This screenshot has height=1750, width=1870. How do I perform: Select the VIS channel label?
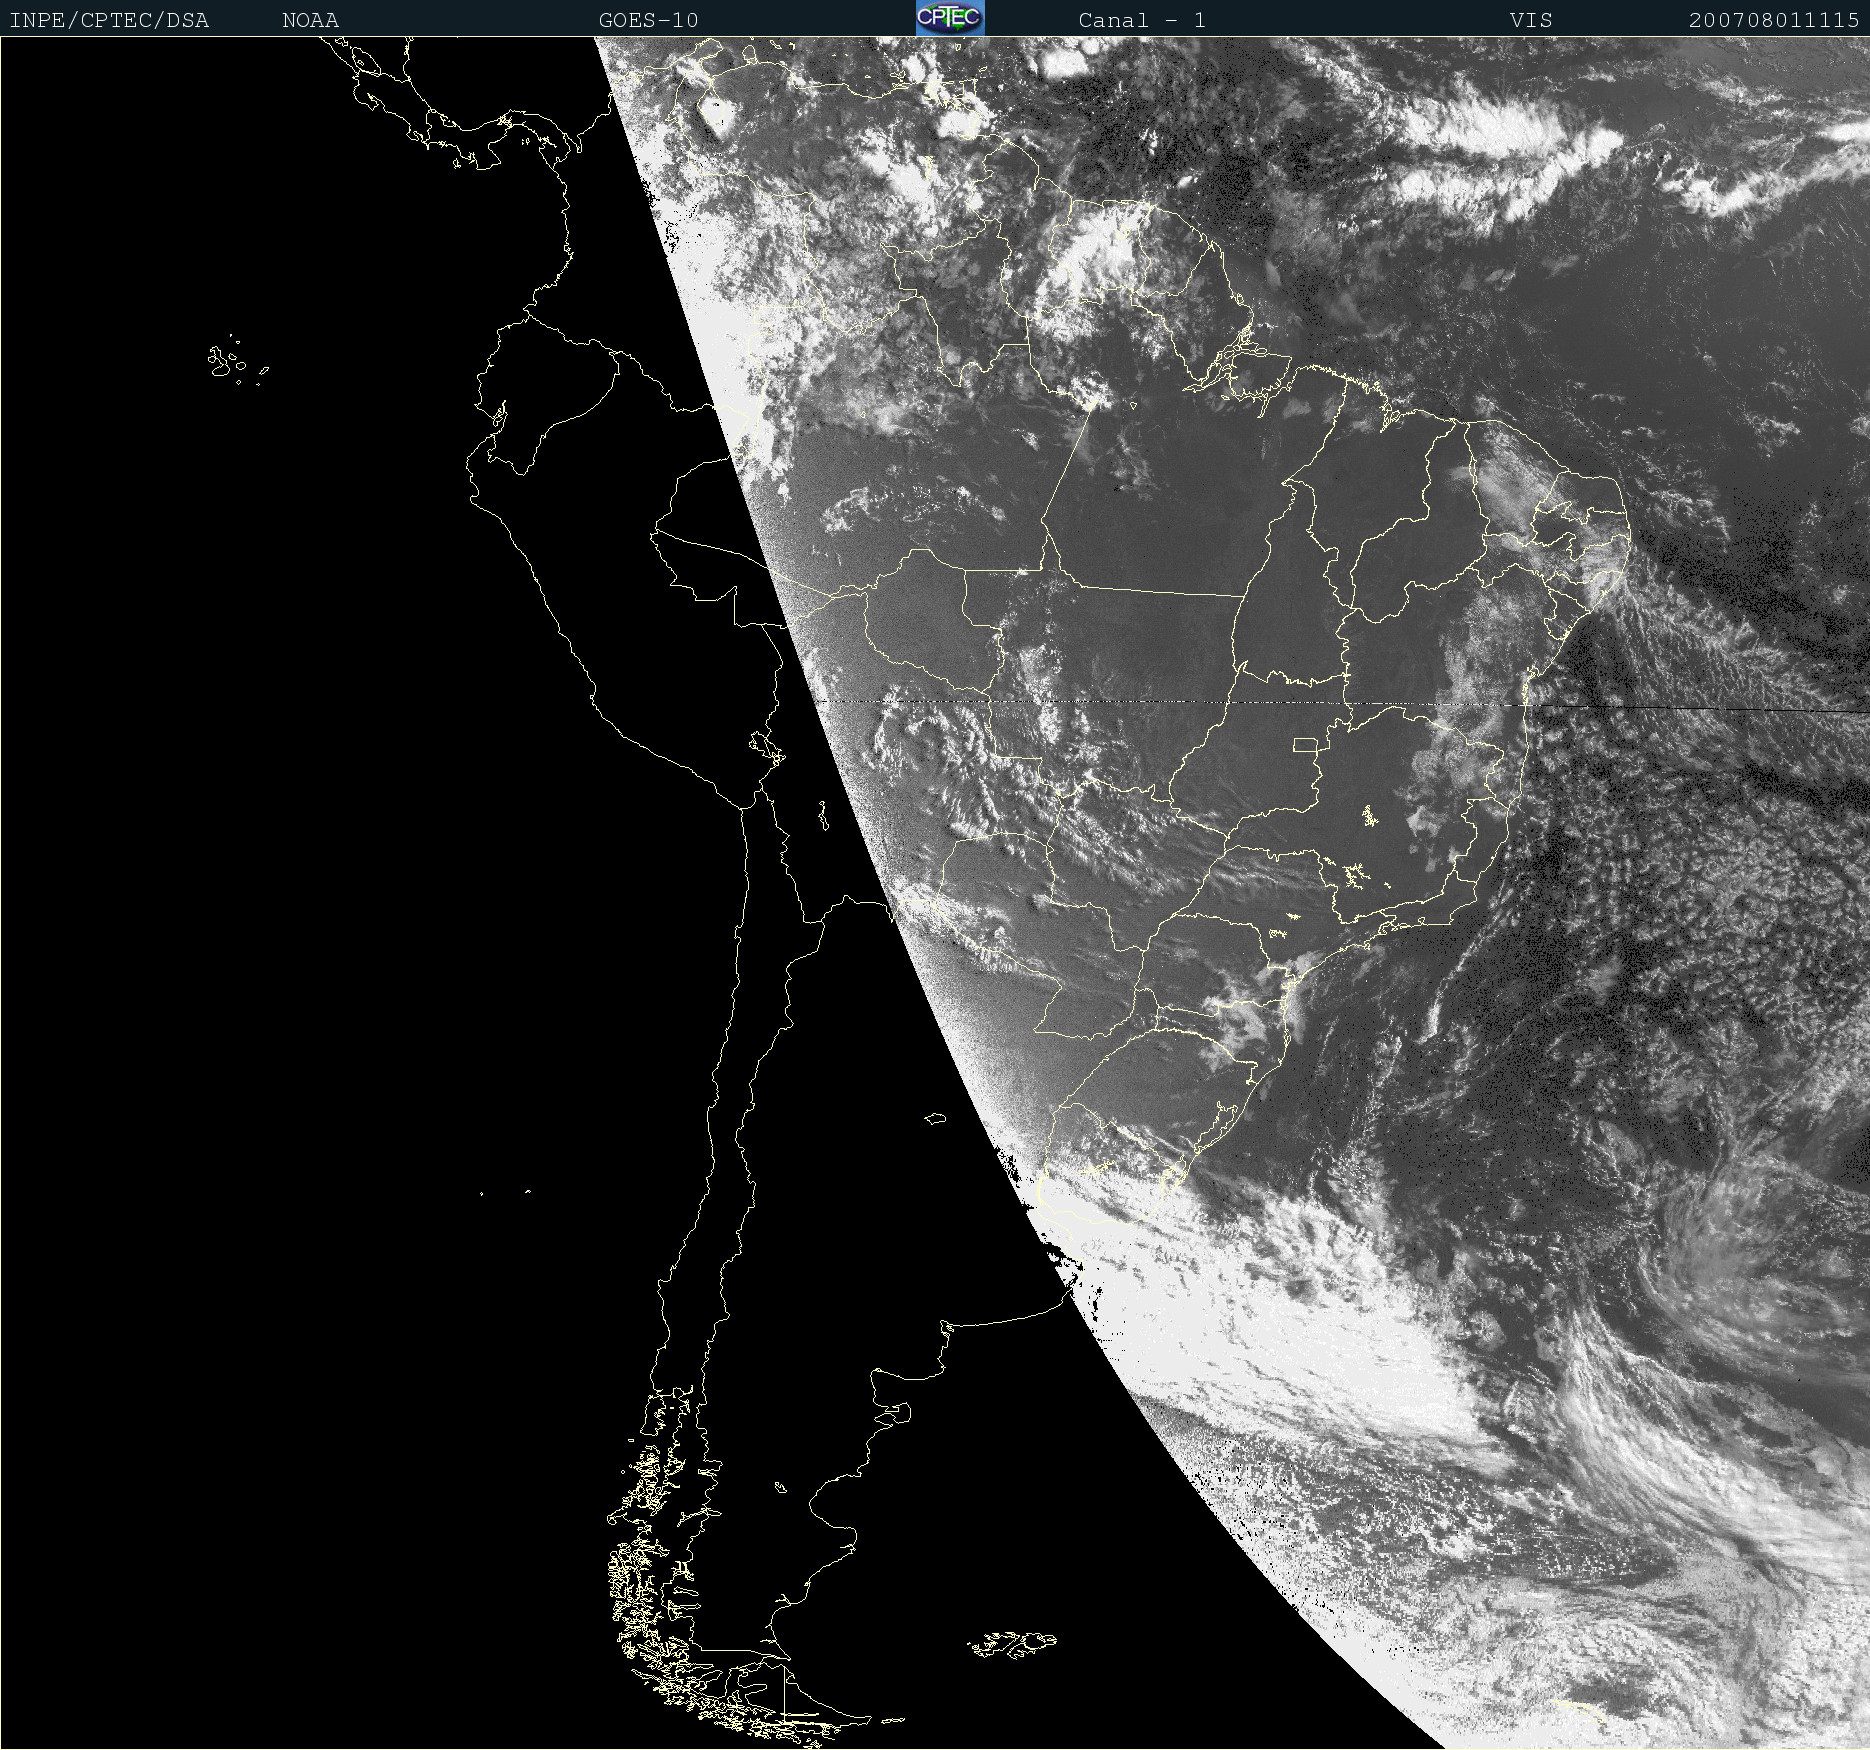(x=1531, y=20)
